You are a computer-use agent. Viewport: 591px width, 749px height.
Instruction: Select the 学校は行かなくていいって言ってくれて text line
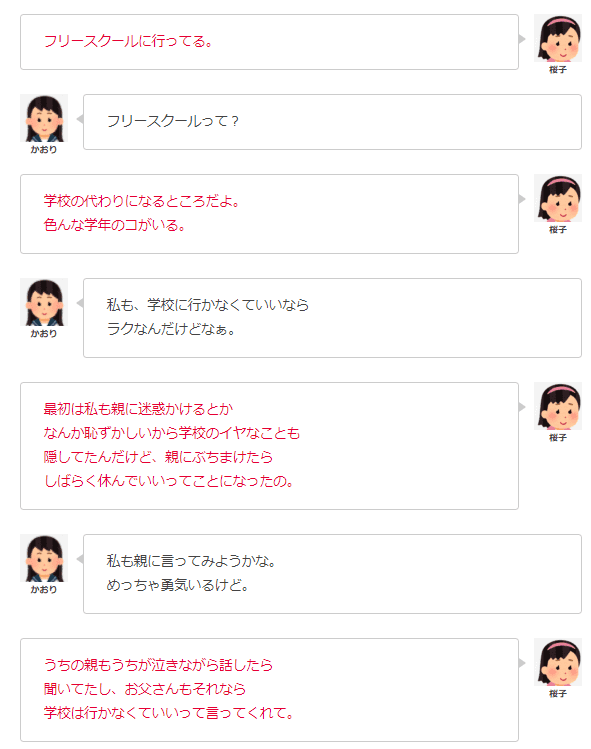(x=169, y=713)
